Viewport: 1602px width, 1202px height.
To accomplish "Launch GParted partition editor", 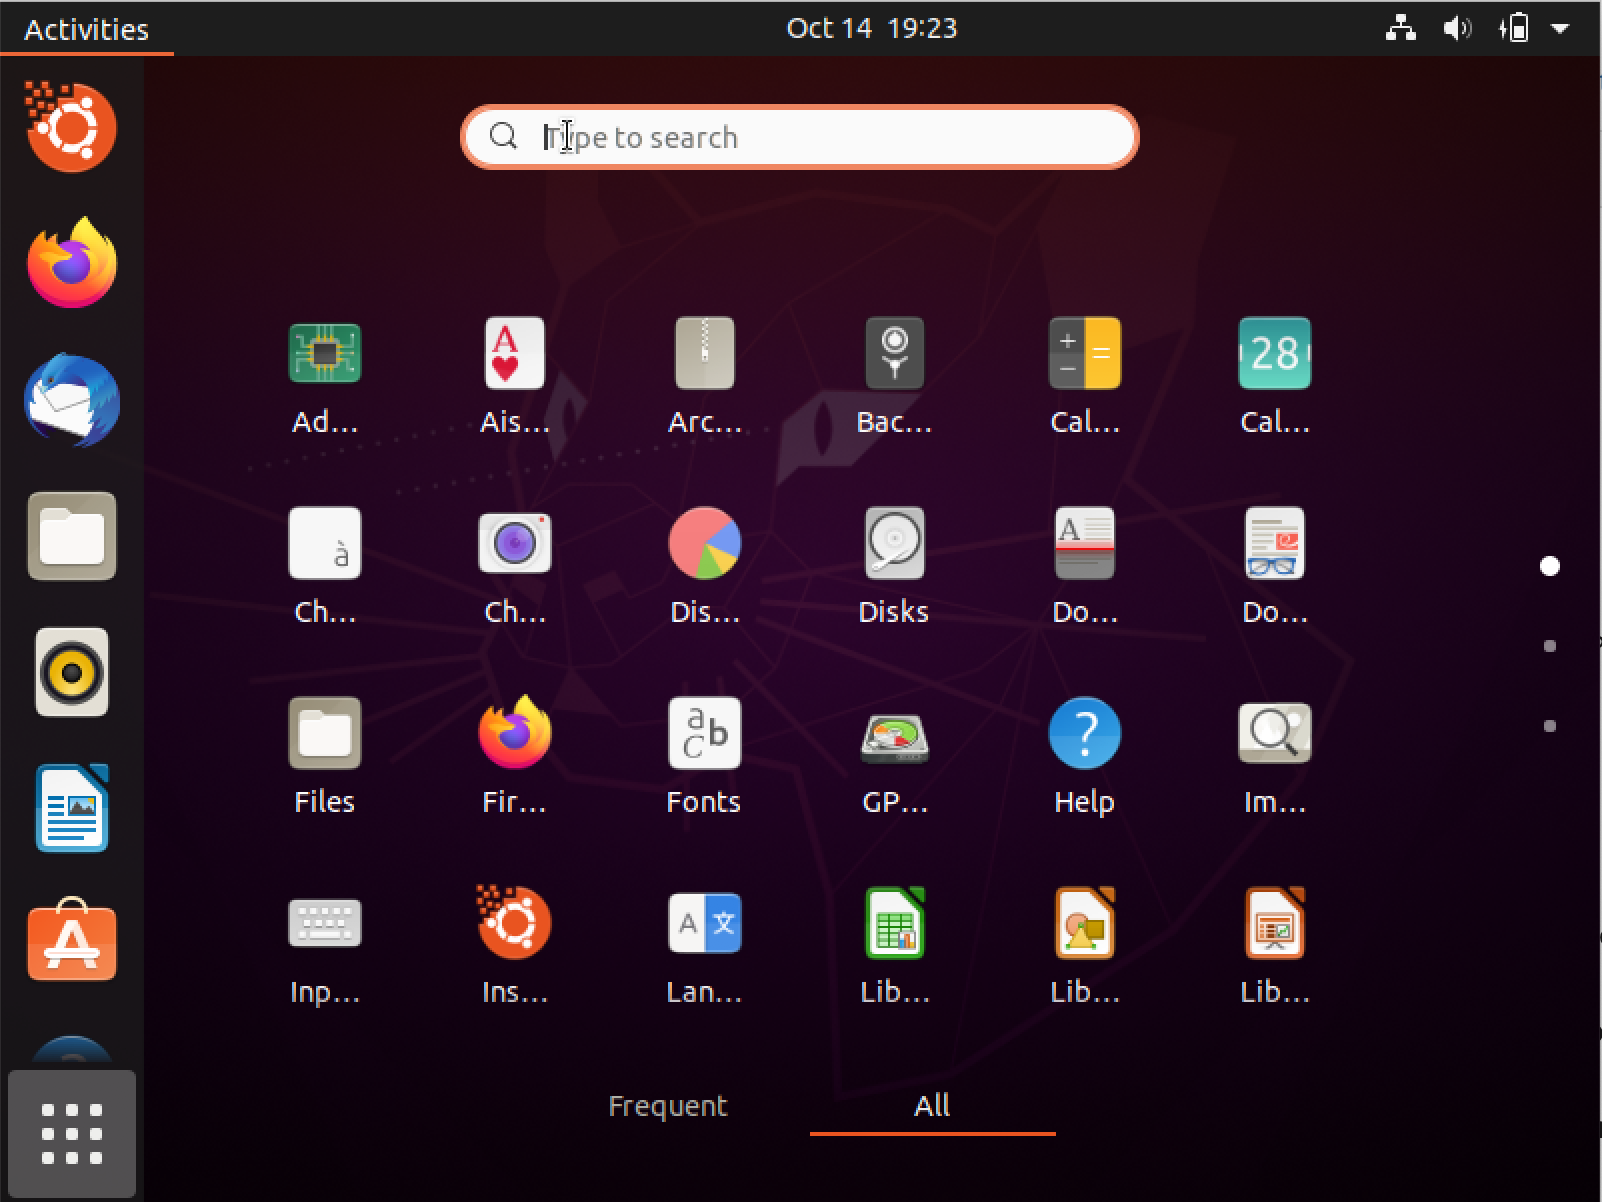I will point(894,734).
